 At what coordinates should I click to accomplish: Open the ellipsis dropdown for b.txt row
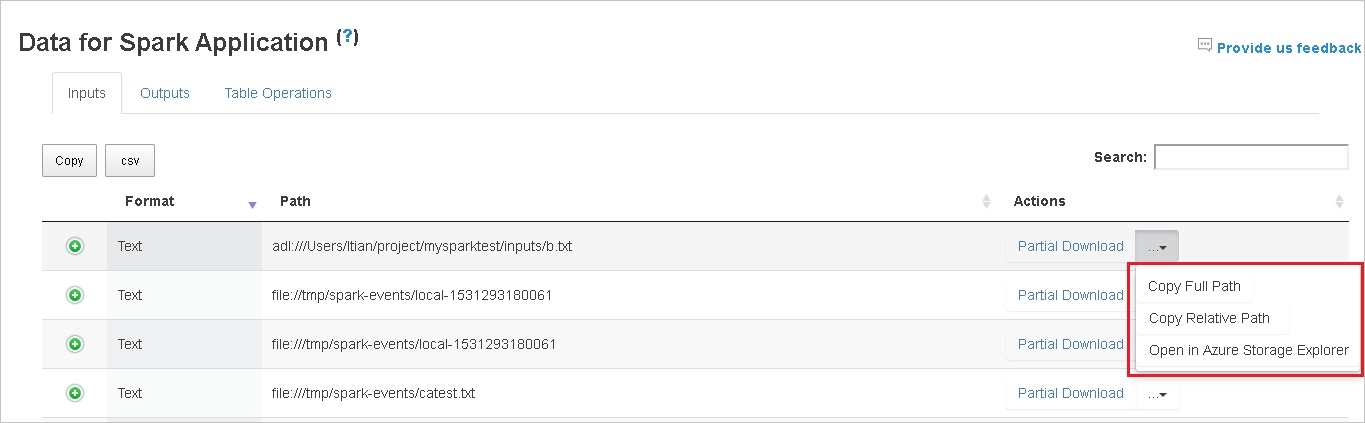[x=1157, y=246]
